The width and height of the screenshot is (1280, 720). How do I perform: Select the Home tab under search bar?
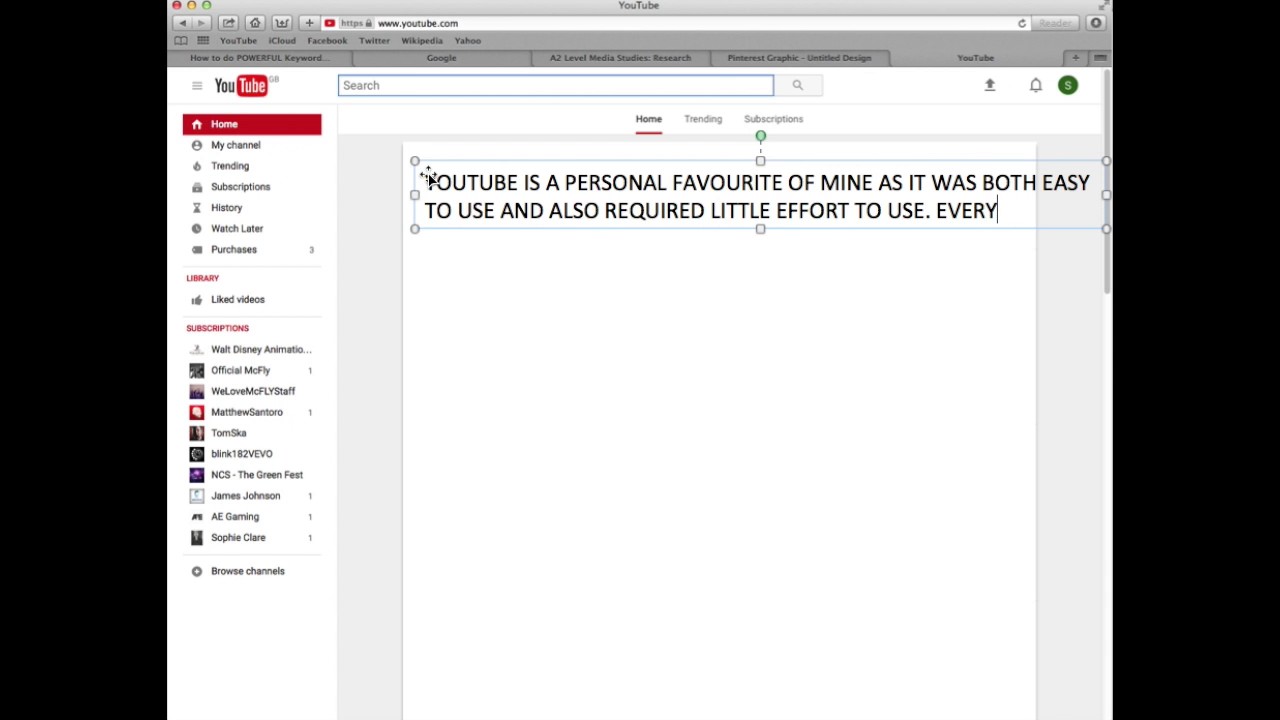(x=649, y=119)
